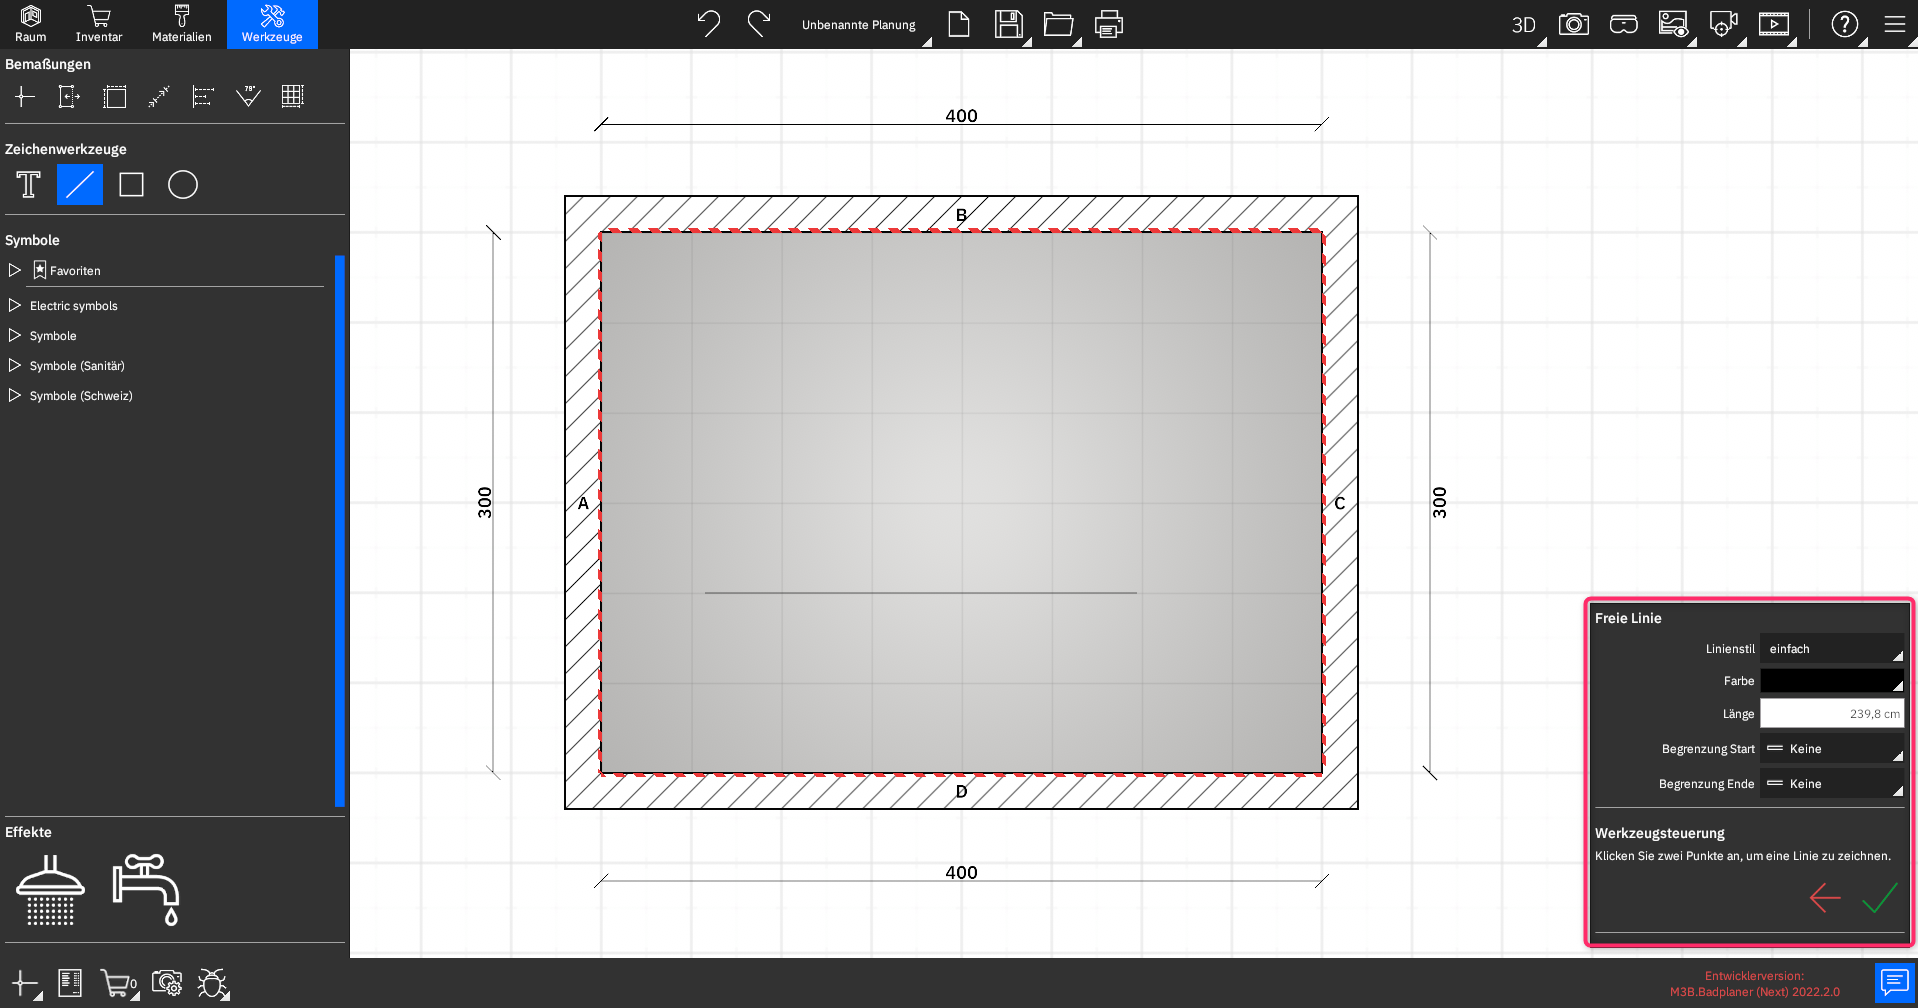The image size is (1918, 1008).
Task: Save the plan with floppy icon
Action: [1009, 24]
